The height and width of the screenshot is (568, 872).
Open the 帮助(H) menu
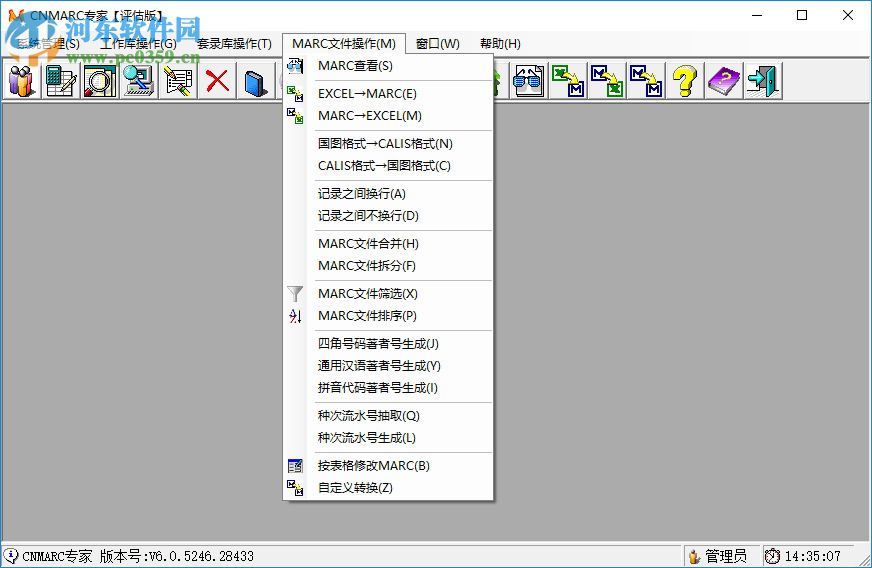(x=500, y=43)
